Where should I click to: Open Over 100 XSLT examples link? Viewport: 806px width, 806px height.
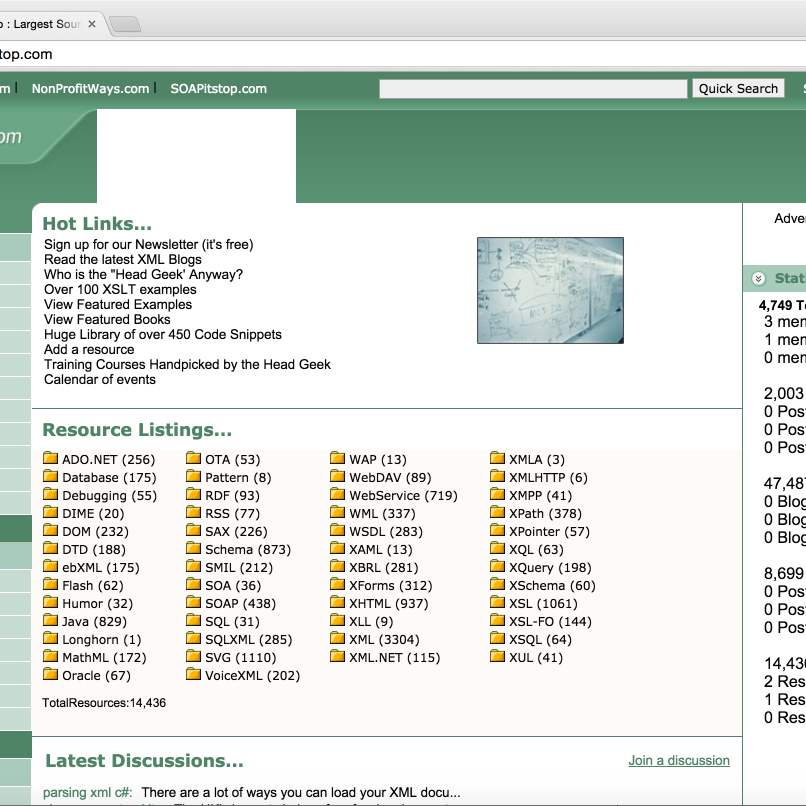tap(120, 289)
